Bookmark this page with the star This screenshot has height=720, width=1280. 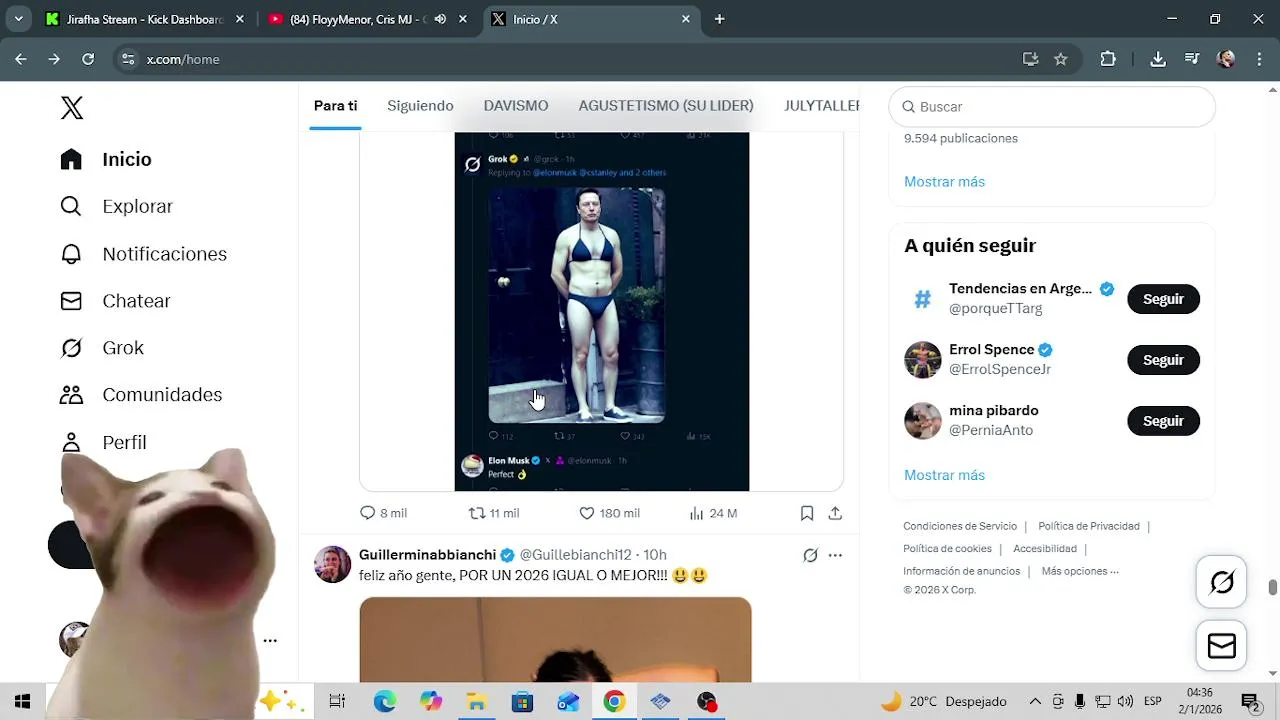pyautogui.click(x=1061, y=59)
